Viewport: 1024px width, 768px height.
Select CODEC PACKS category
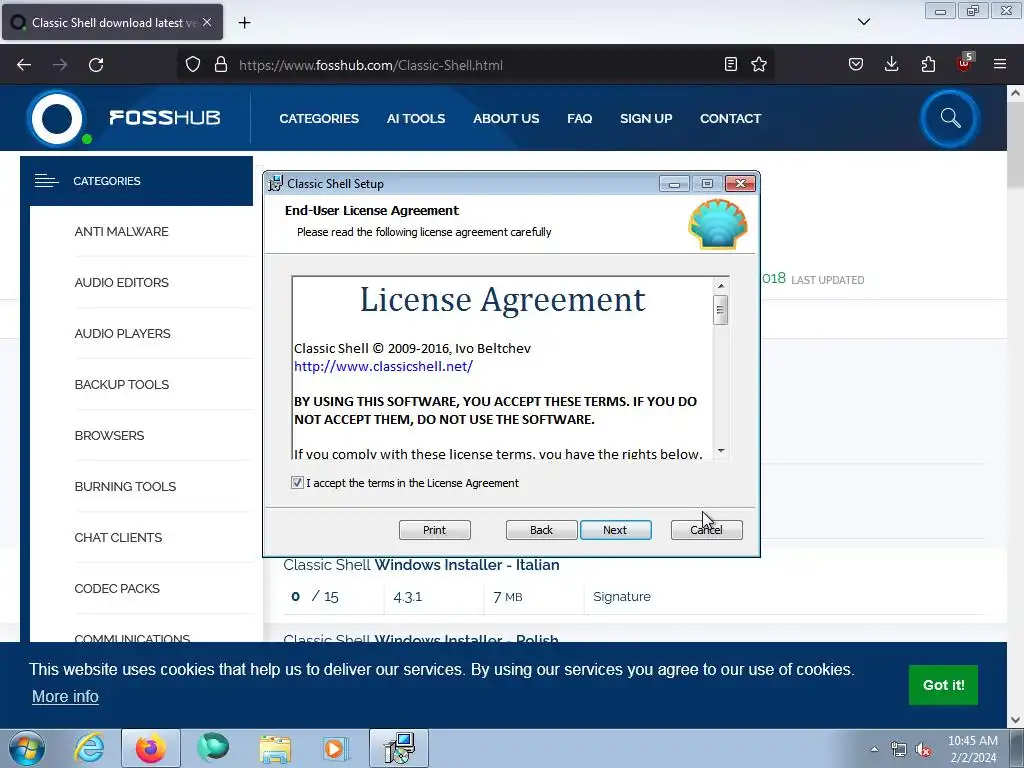(x=117, y=588)
